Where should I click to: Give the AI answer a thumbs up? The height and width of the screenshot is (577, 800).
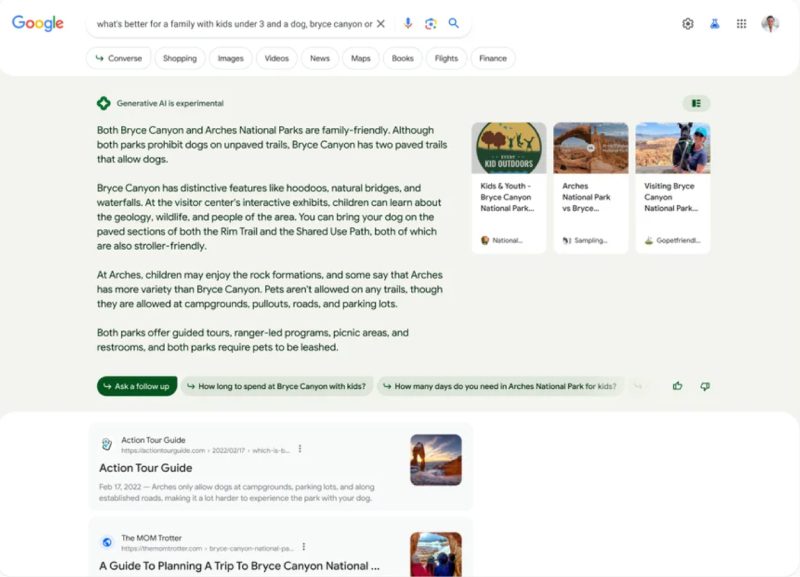(677, 385)
